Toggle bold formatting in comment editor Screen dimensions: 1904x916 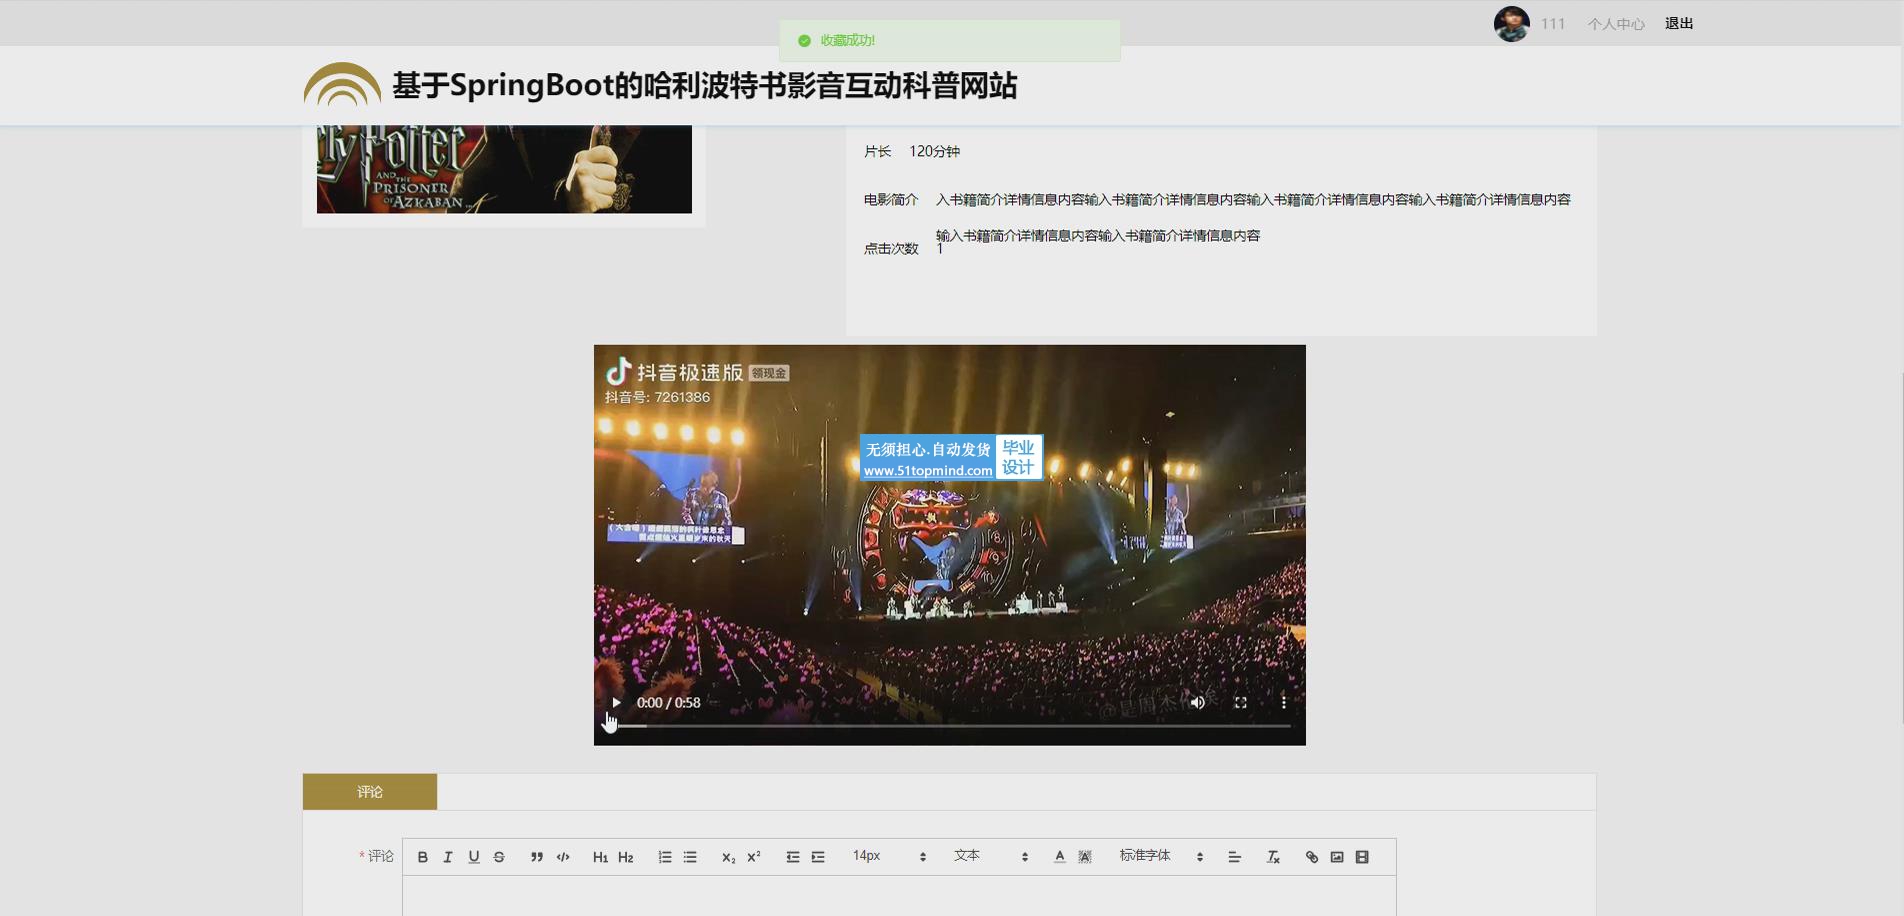pyautogui.click(x=423, y=857)
